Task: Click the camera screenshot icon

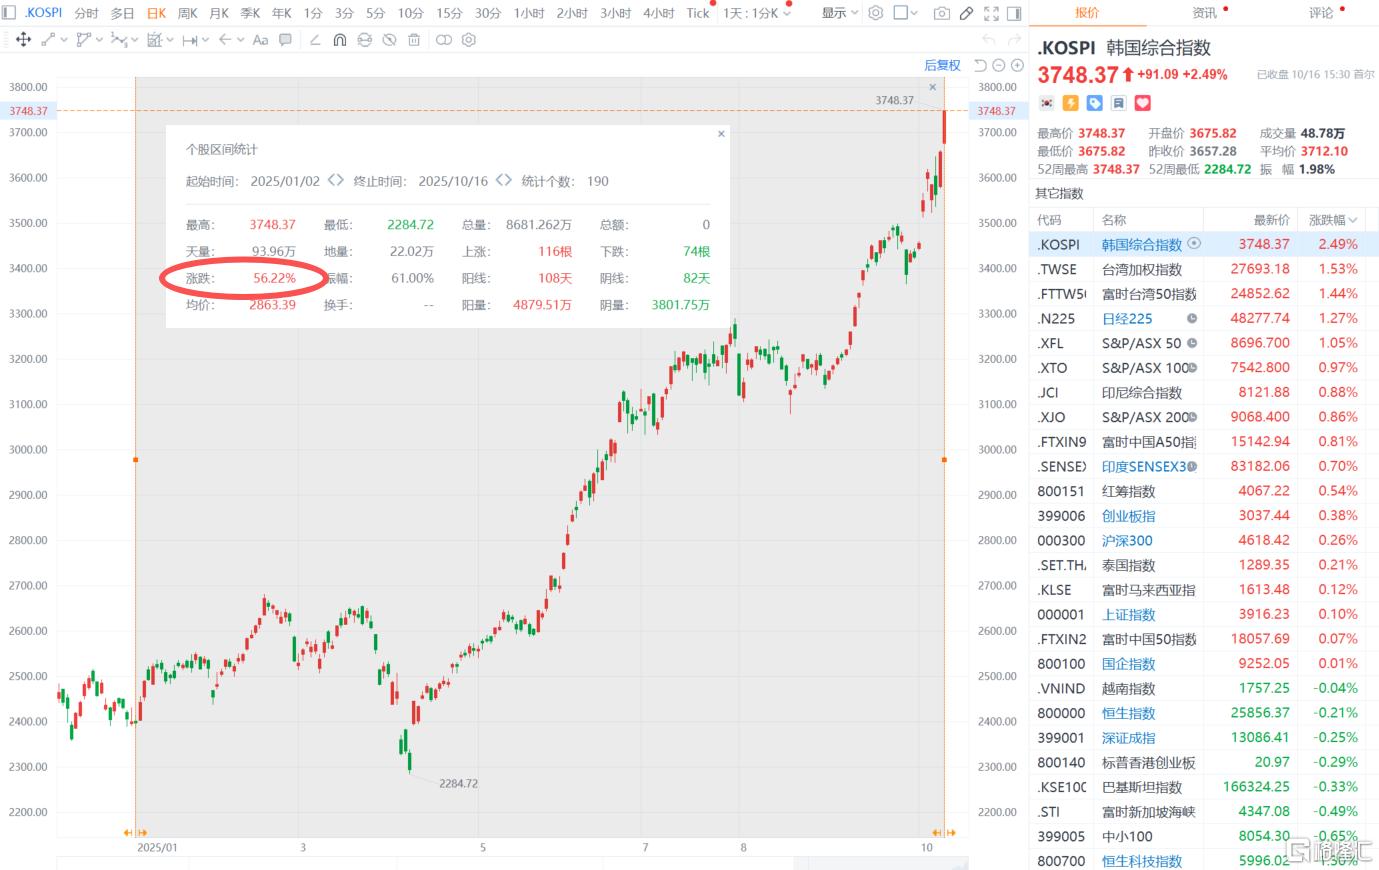Action: 941,13
